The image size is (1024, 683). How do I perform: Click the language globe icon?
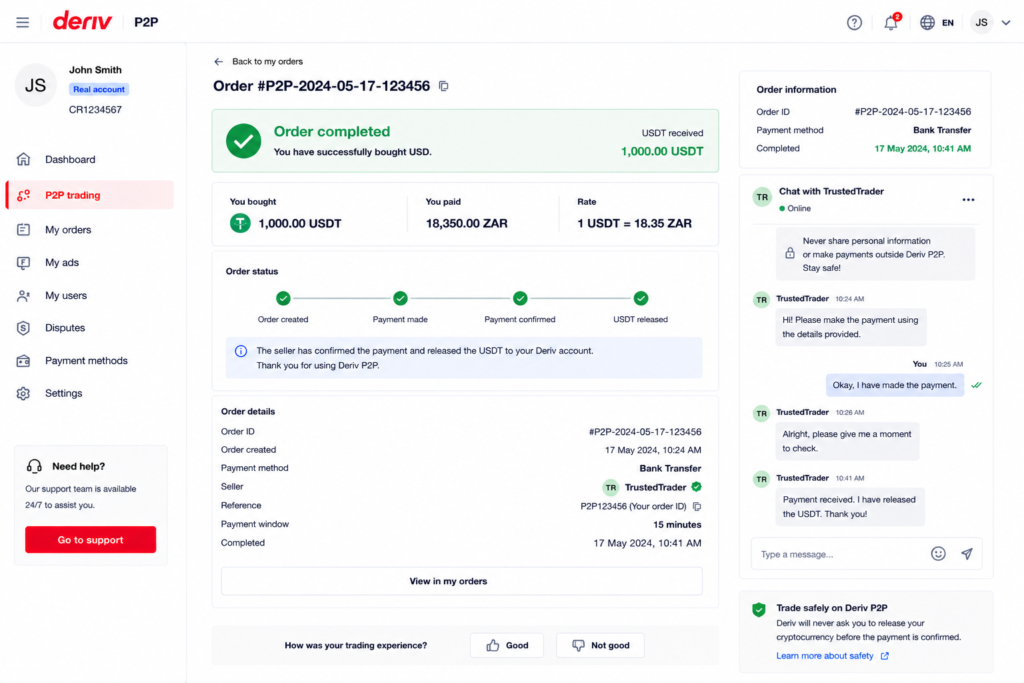[x=927, y=22]
